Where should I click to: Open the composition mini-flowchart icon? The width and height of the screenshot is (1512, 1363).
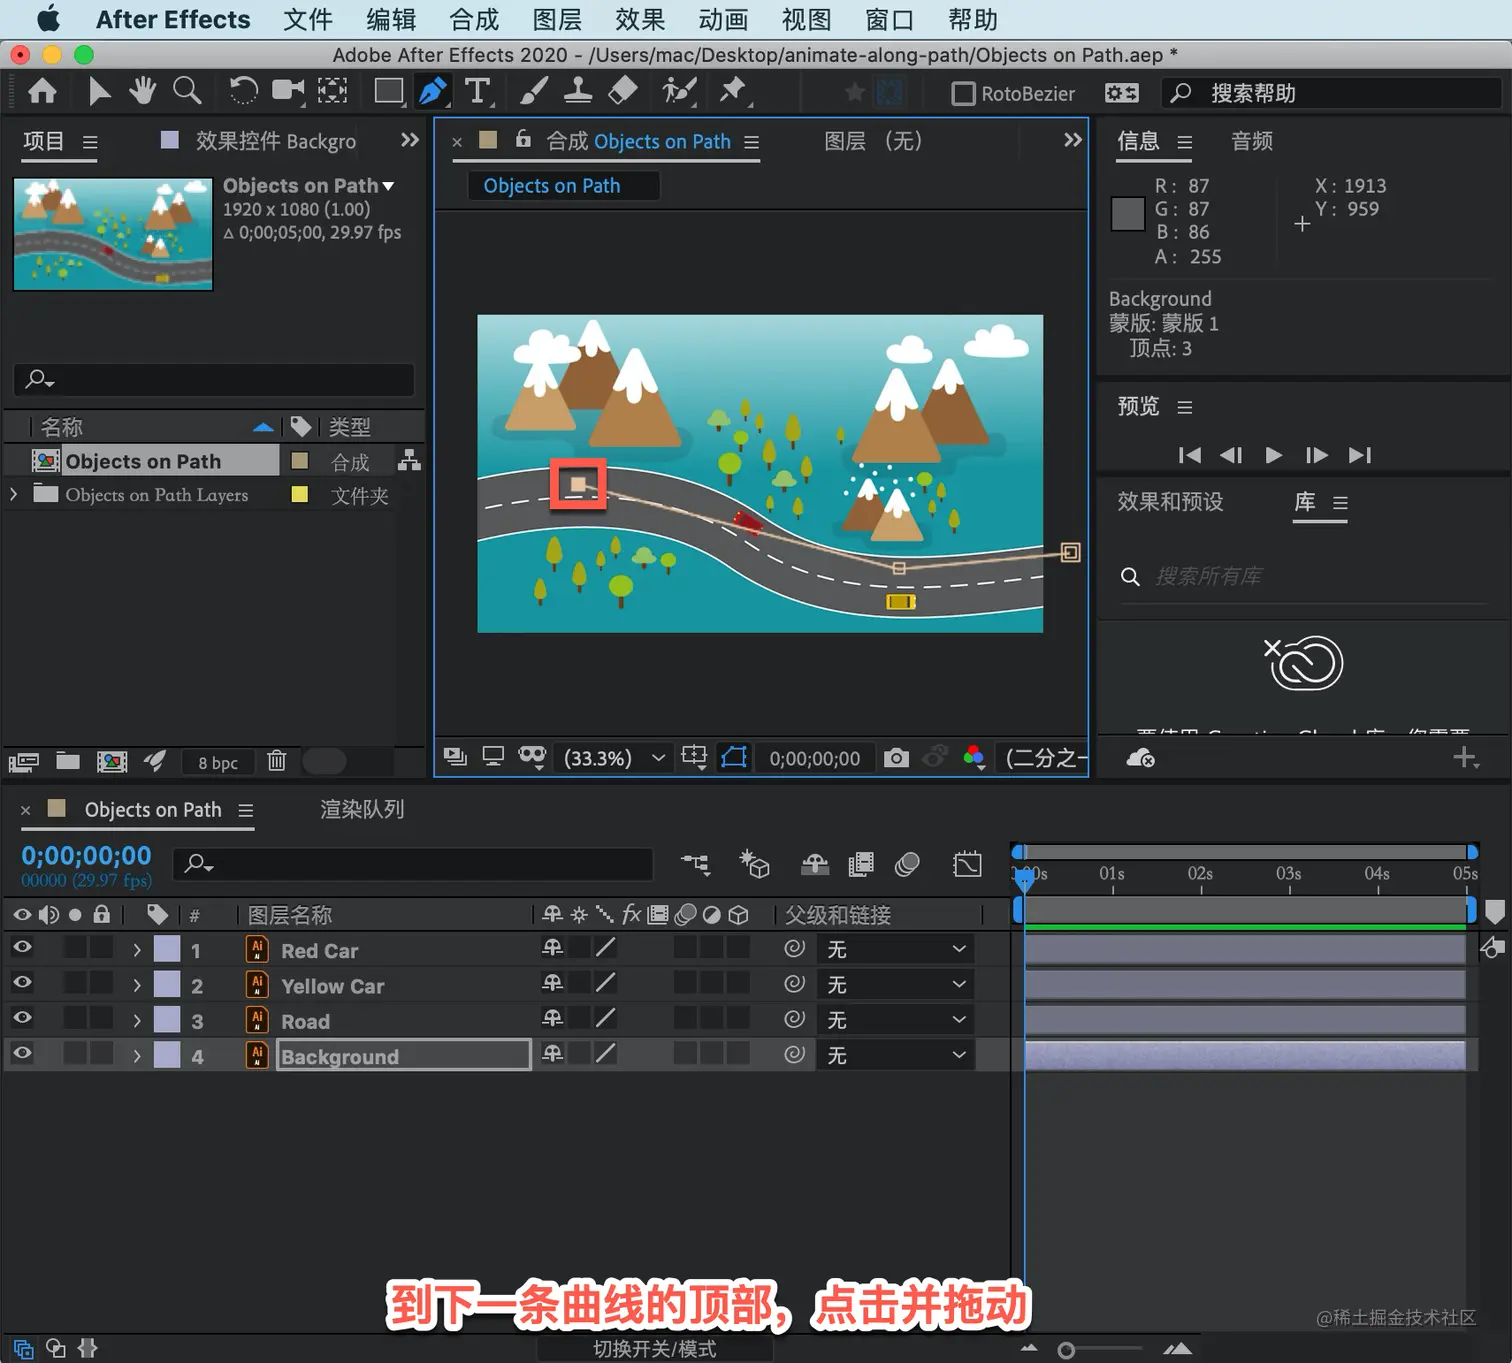[695, 864]
